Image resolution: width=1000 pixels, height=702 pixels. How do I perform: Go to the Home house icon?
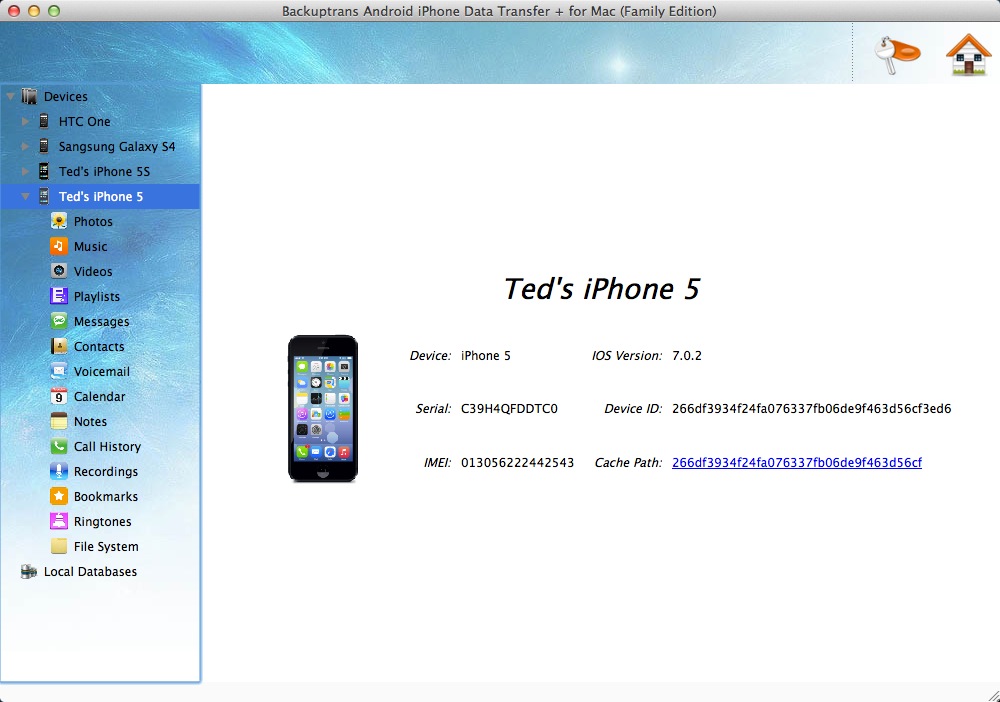pos(968,55)
